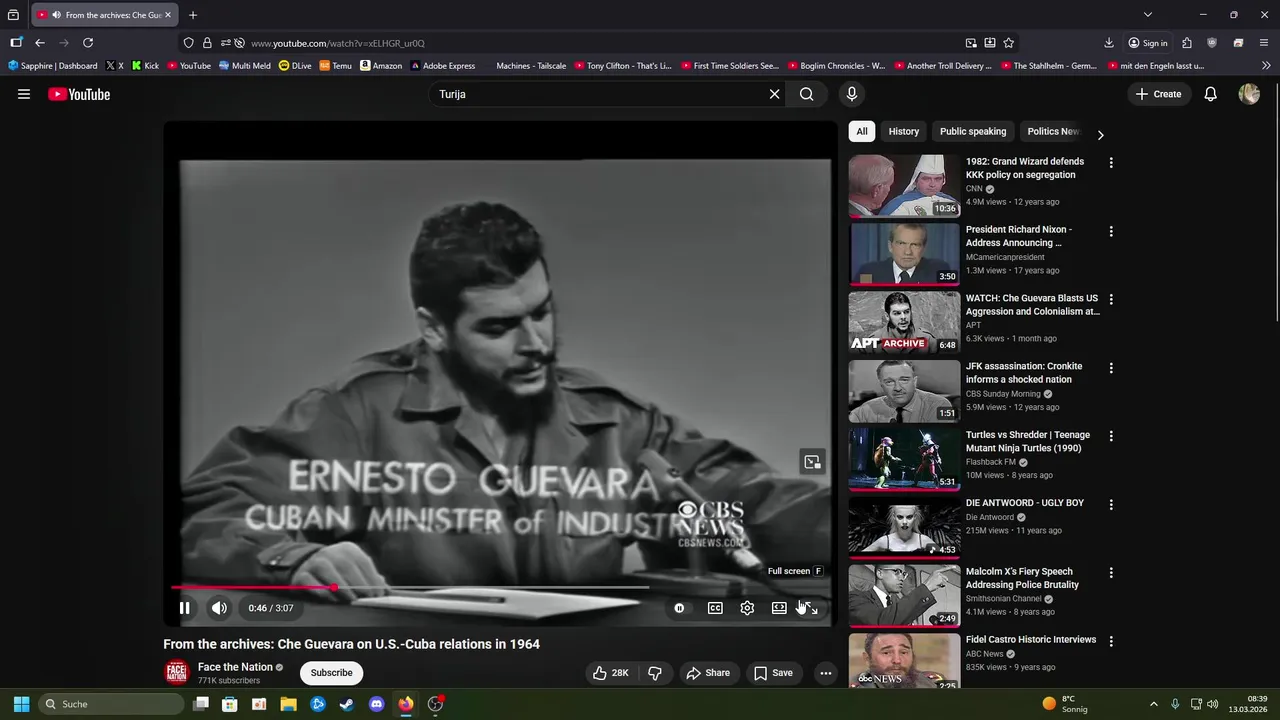1280x720 pixels.
Task: Open options for Malcolm X's Fiery Speech
Action: [1111, 573]
